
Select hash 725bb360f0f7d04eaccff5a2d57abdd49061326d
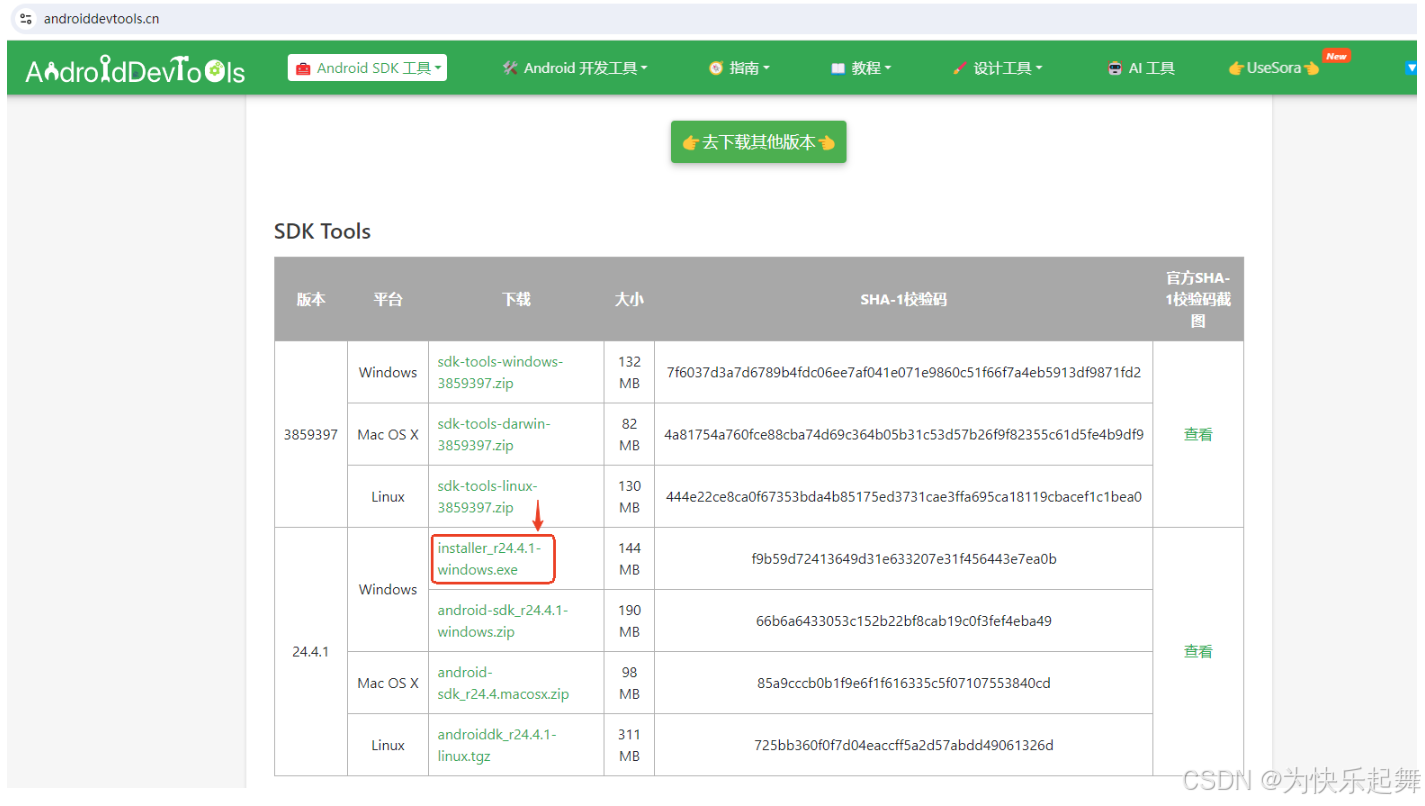pos(904,745)
